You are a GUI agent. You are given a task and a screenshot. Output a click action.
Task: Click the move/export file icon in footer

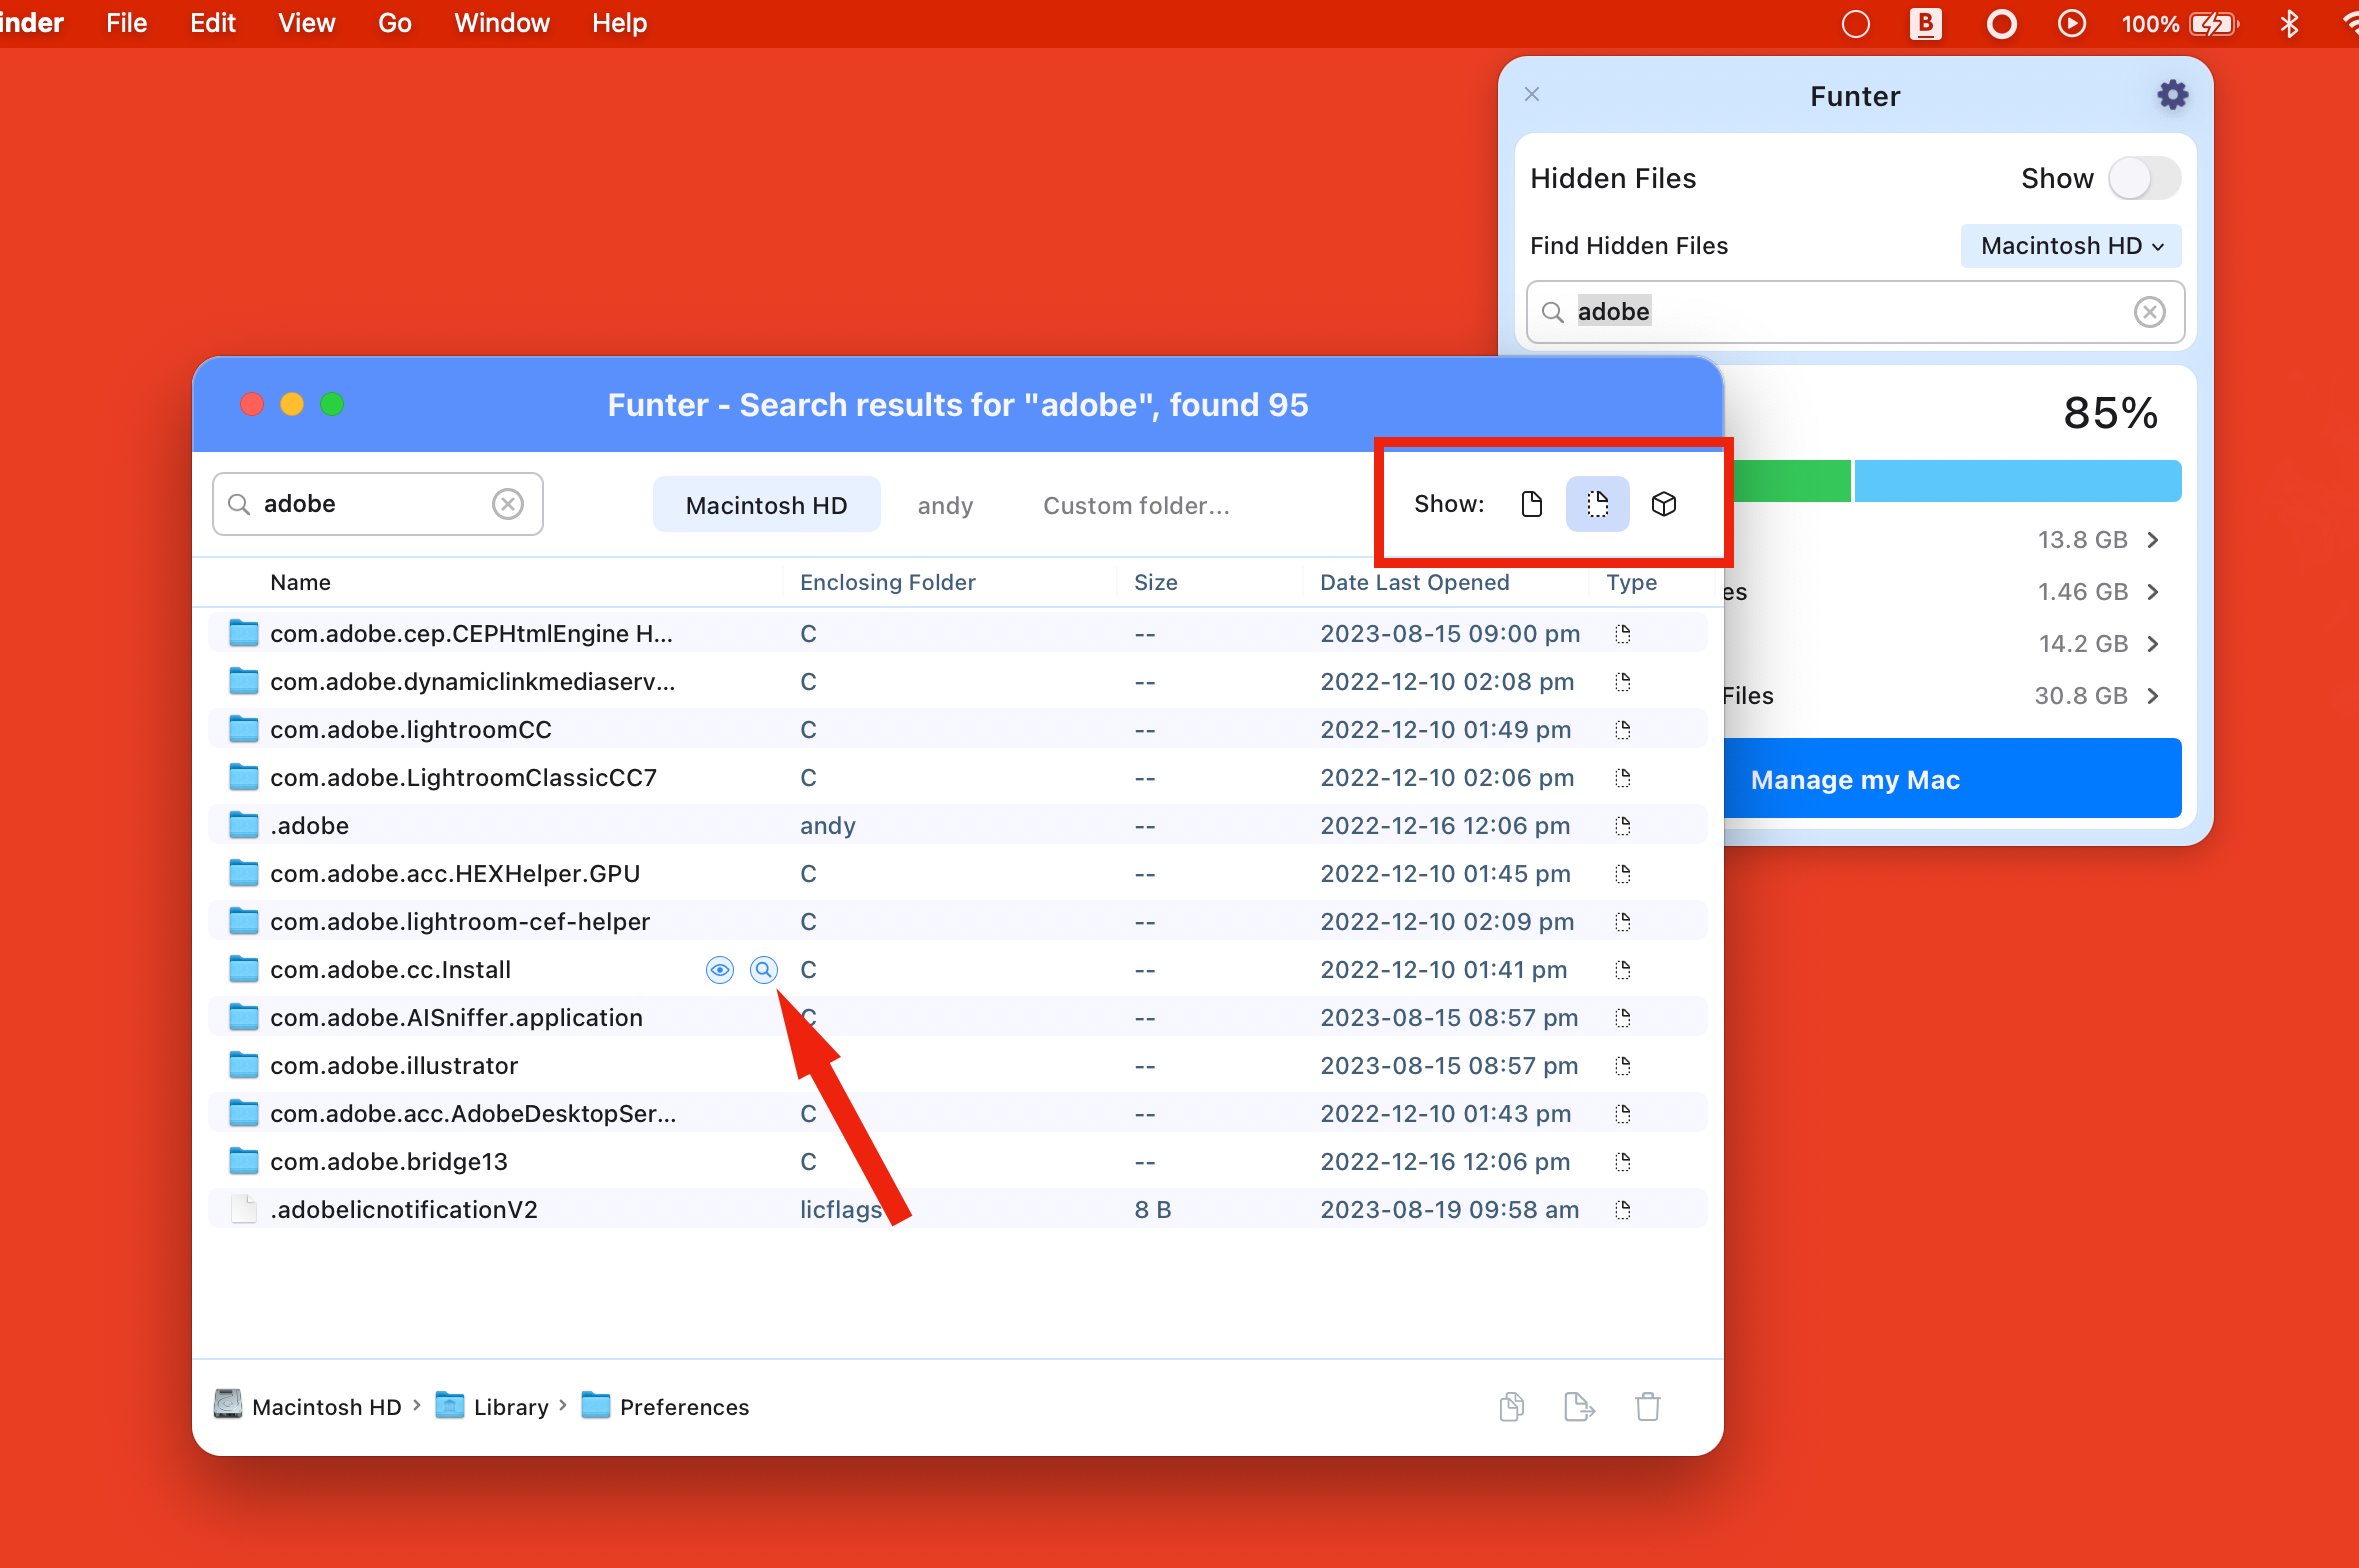[1579, 1406]
